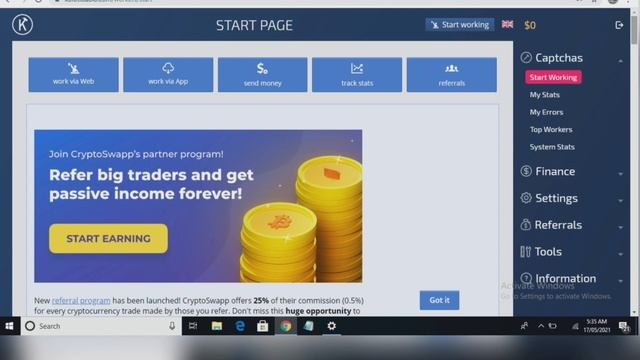Screen dimensions: 640x360
Task: Click the Tools wrench icon
Action: pyautogui.click(x=526, y=252)
